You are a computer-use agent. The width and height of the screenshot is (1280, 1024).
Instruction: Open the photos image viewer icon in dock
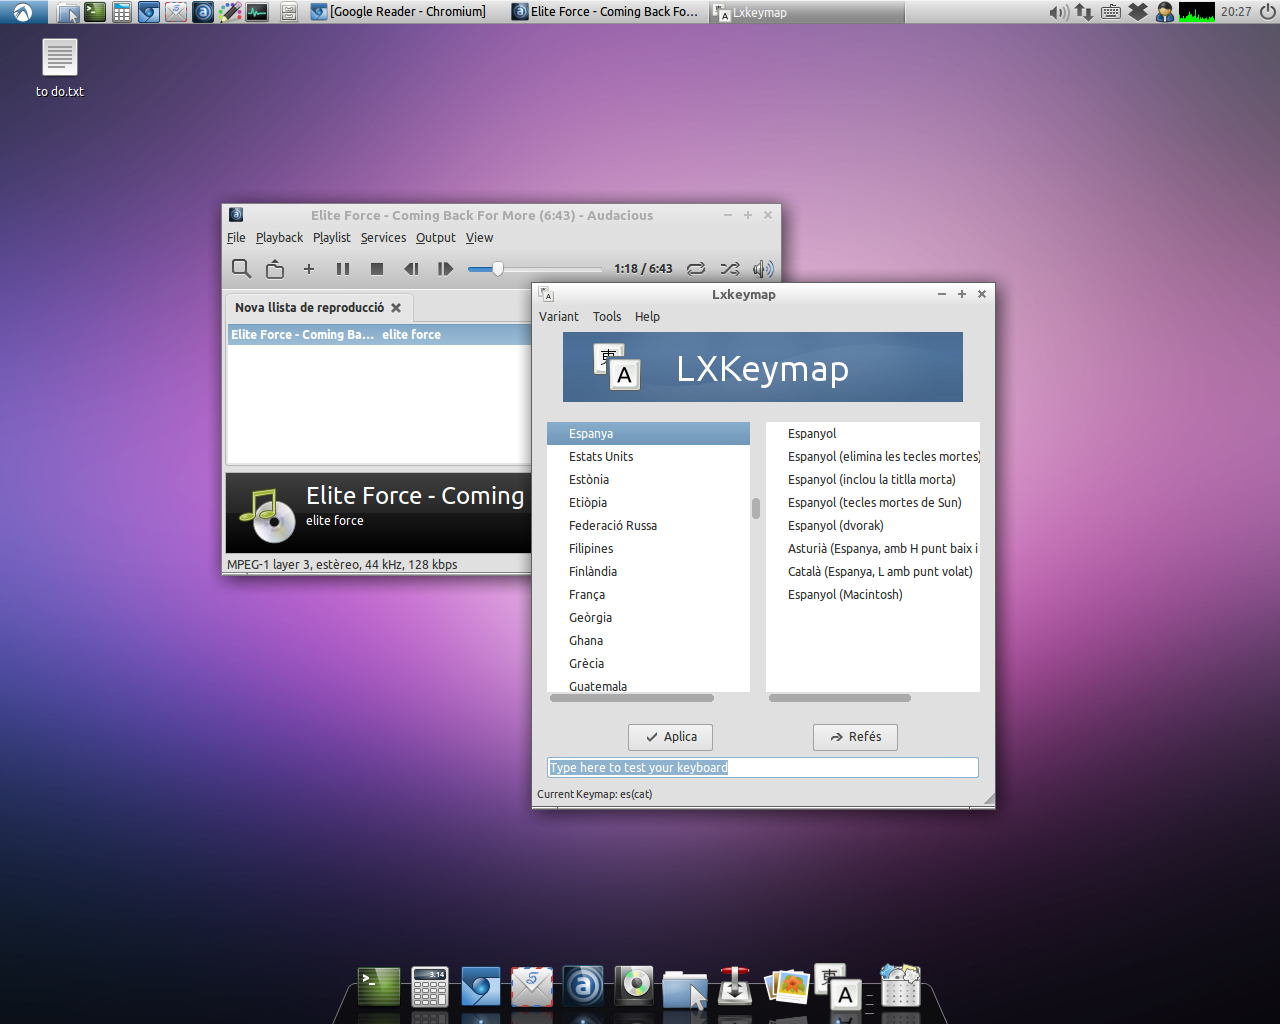(787, 986)
